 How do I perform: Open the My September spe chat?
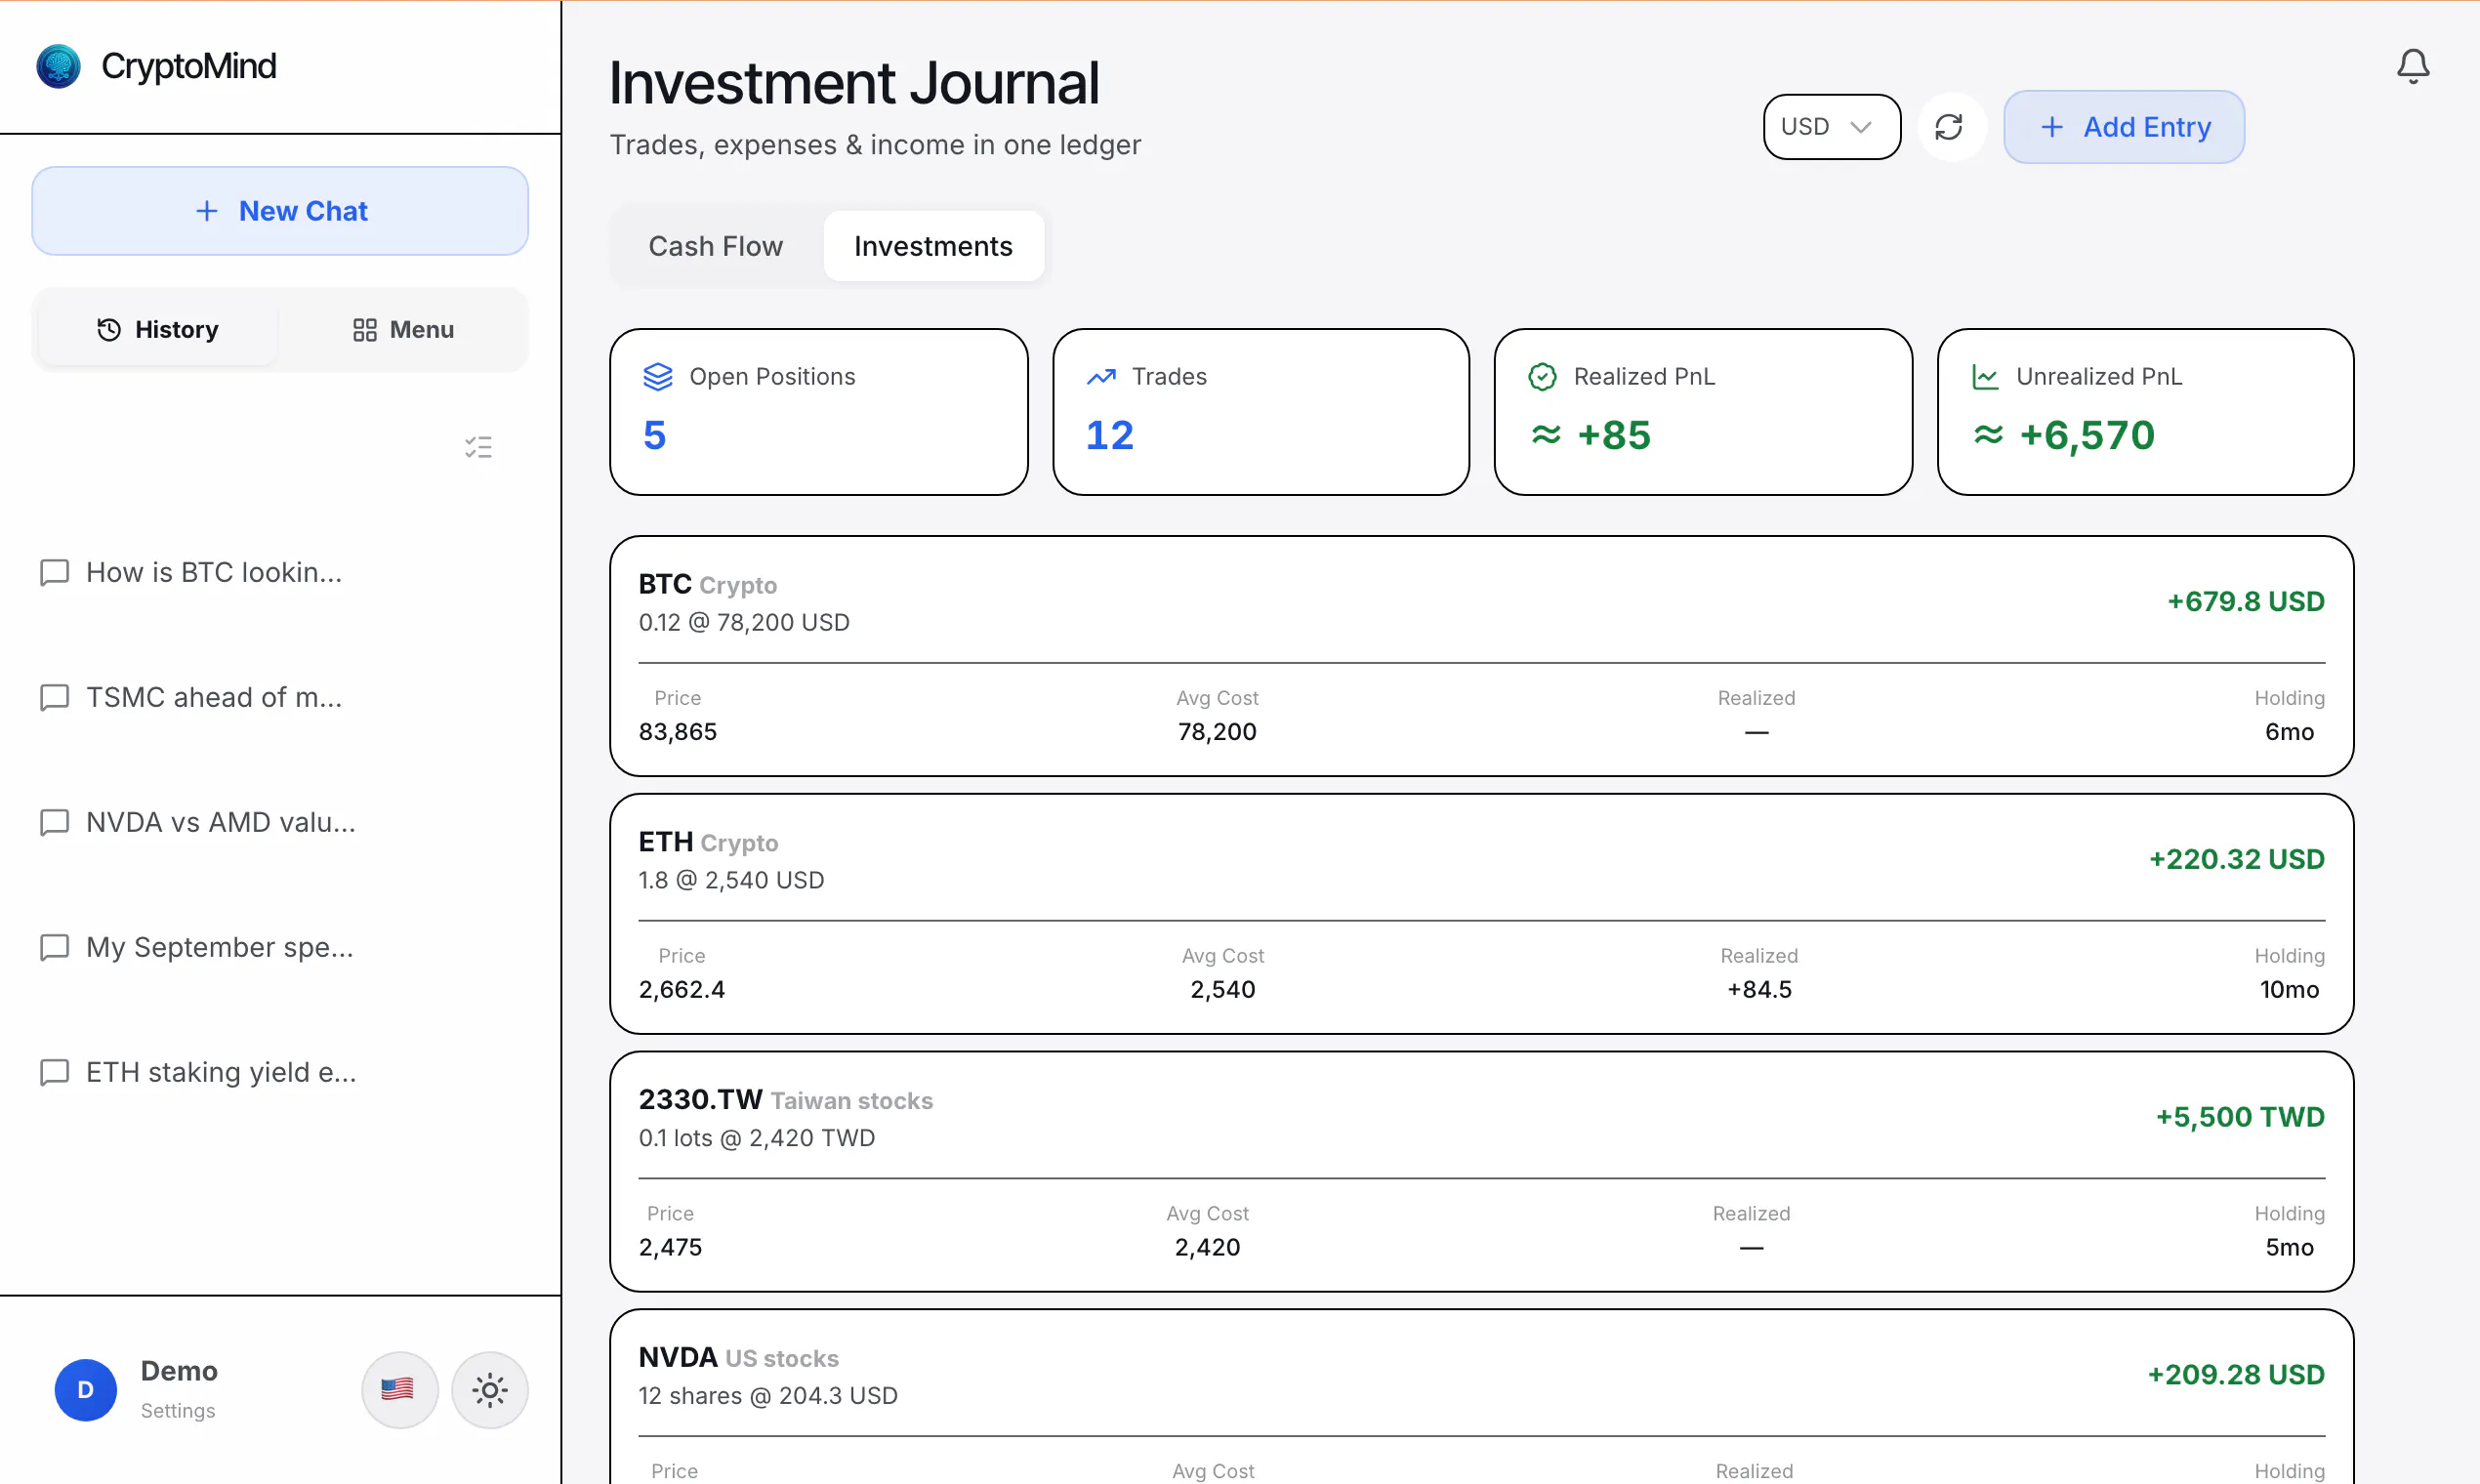tap(219, 947)
